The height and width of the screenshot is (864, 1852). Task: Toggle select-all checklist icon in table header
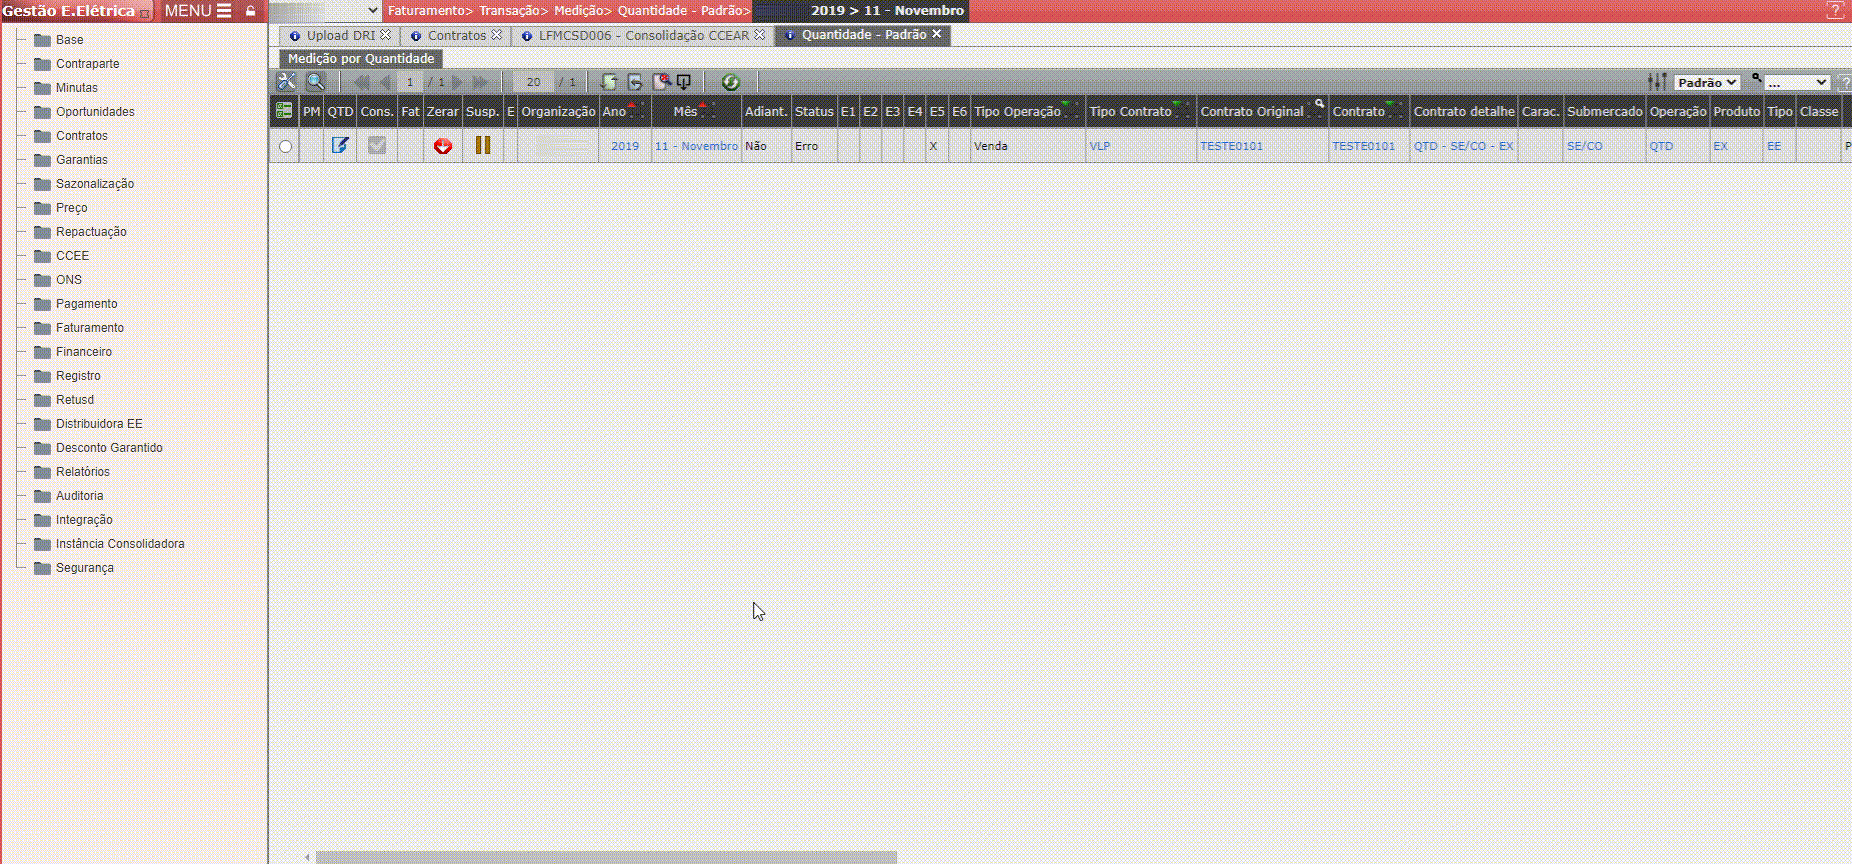pos(284,111)
